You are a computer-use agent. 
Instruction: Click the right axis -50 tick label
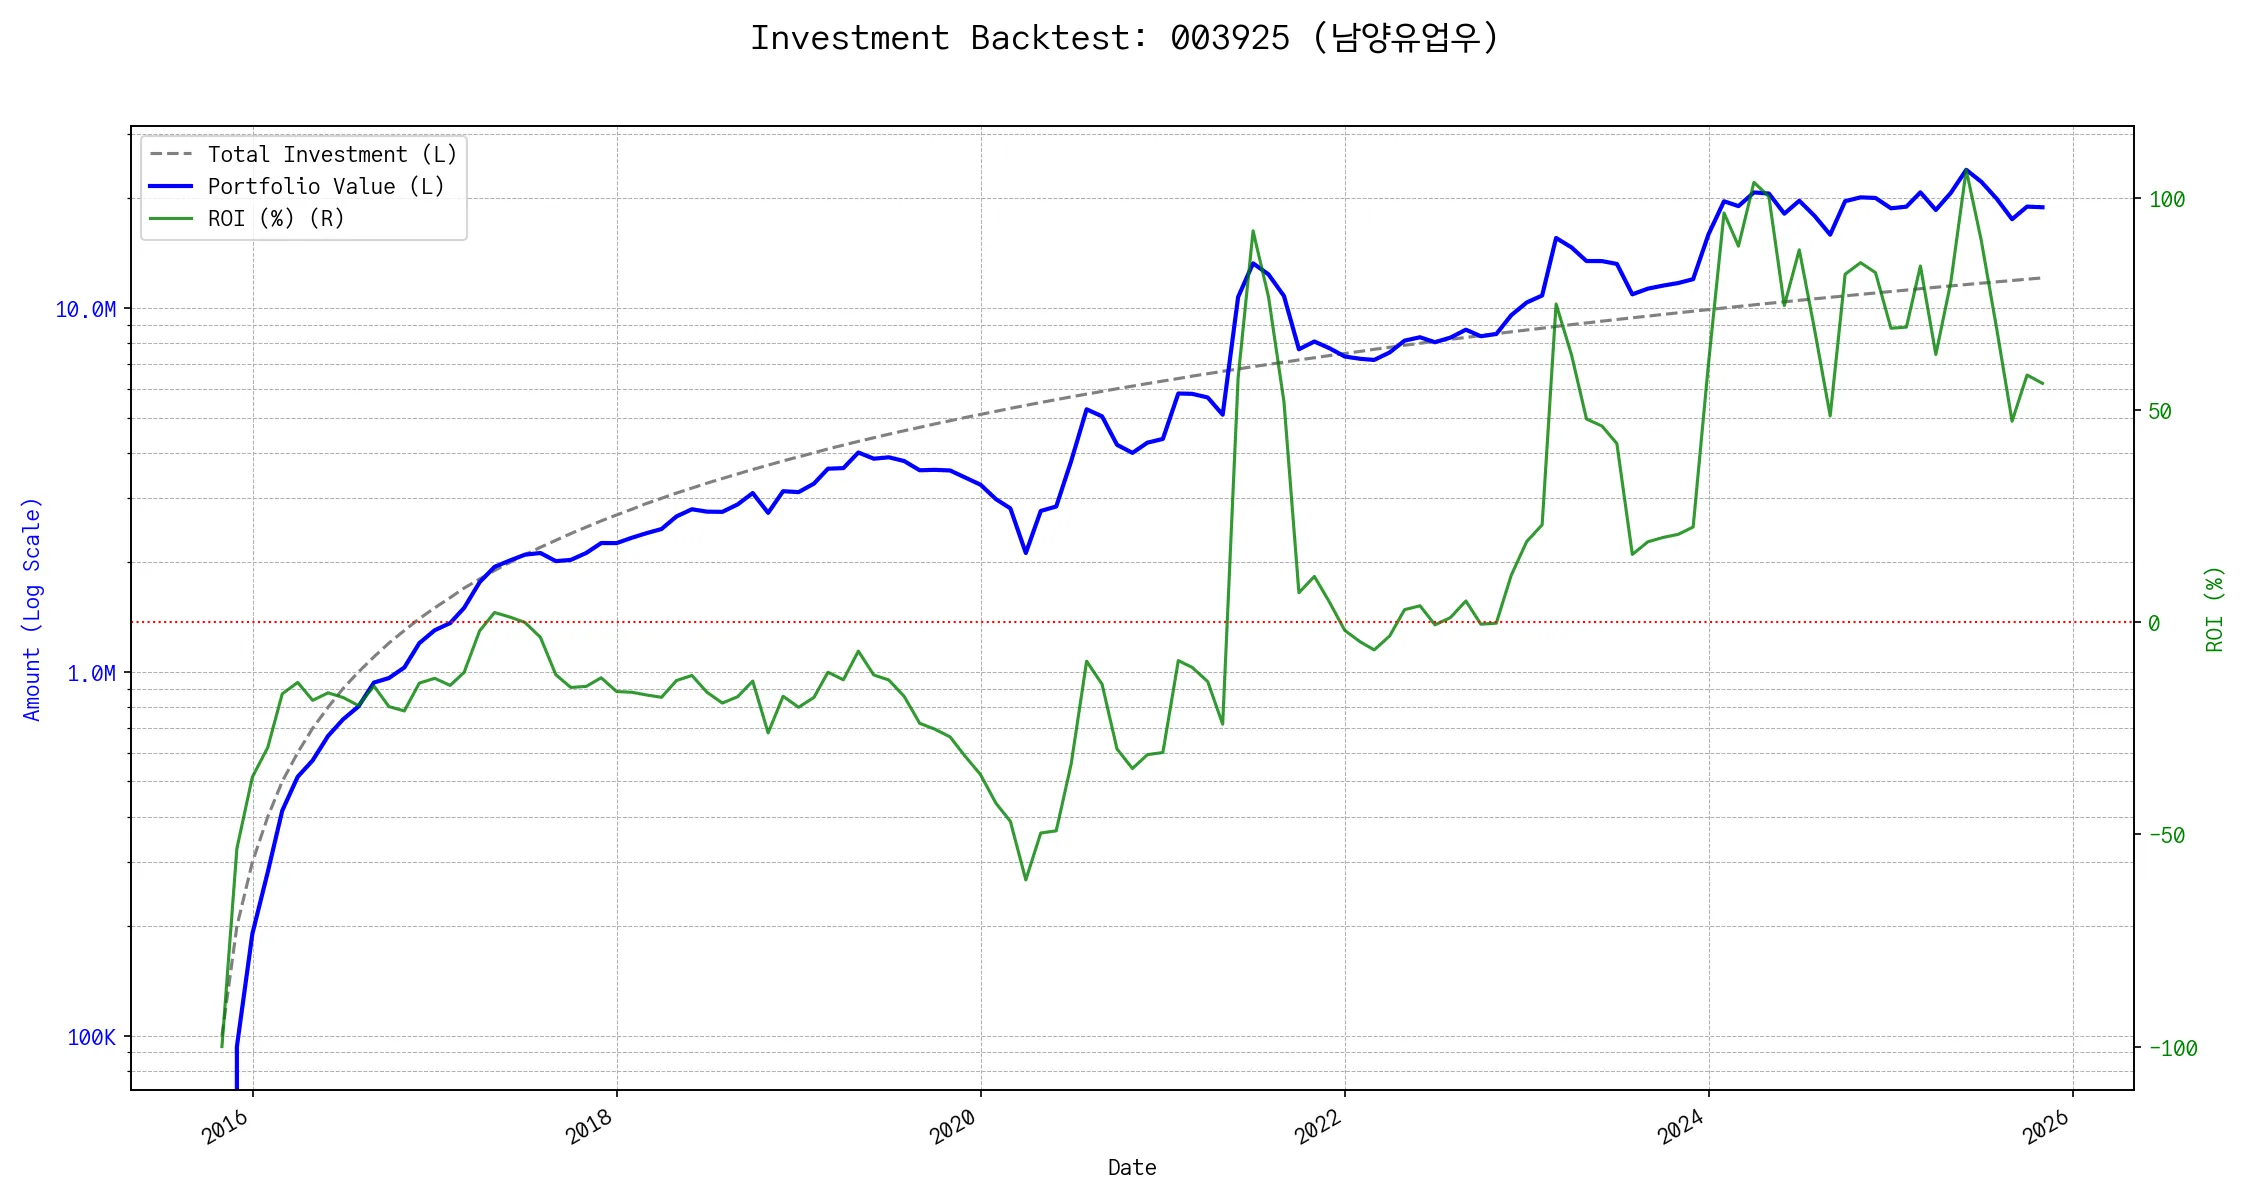(x=2167, y=835)
